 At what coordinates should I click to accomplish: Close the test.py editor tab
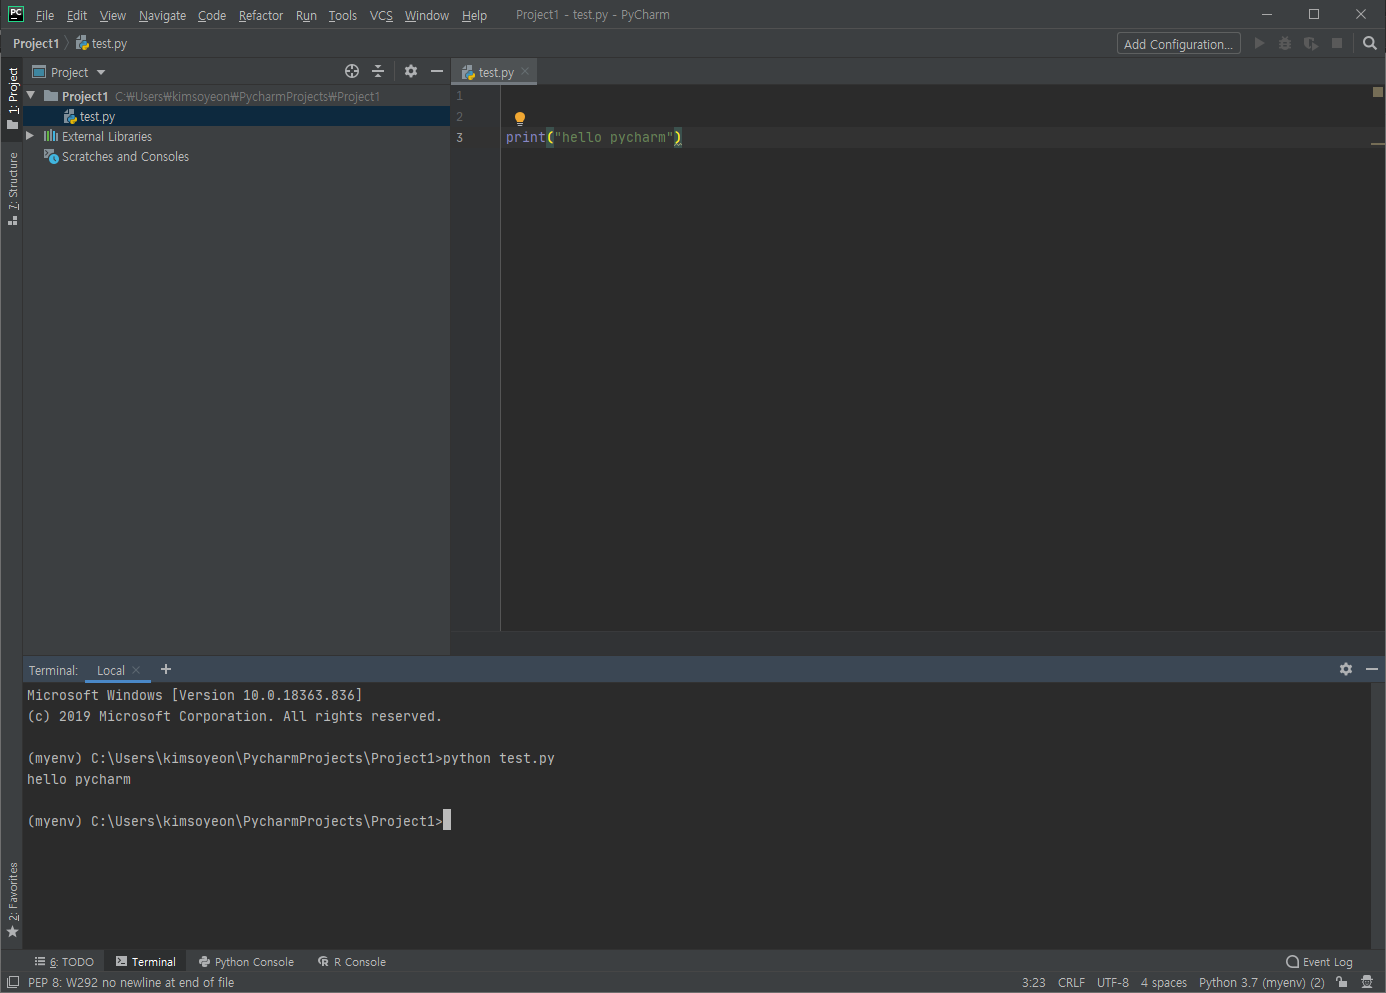525,71
